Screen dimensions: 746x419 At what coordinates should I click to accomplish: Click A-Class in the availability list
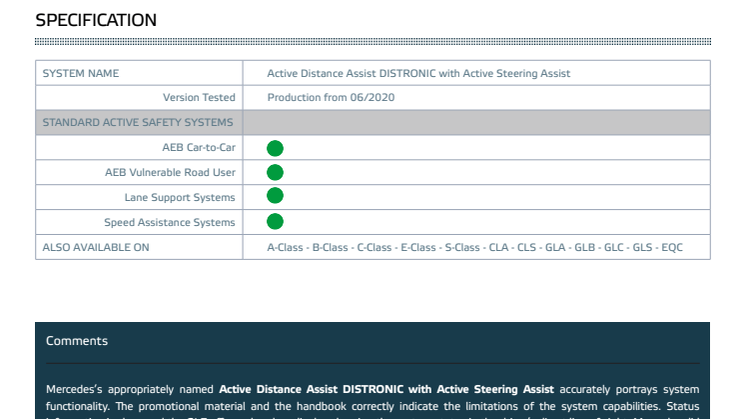tap(285, 247)
